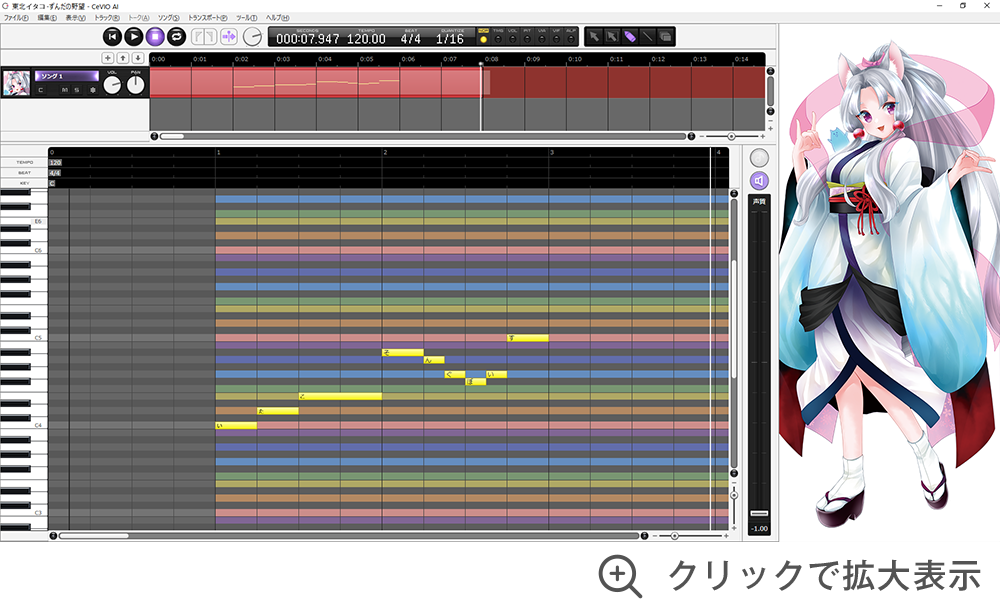The width and height of the screenshot is (1000, 610).
Task: Open the トラック menu
Action: click(x=107, y=18)
